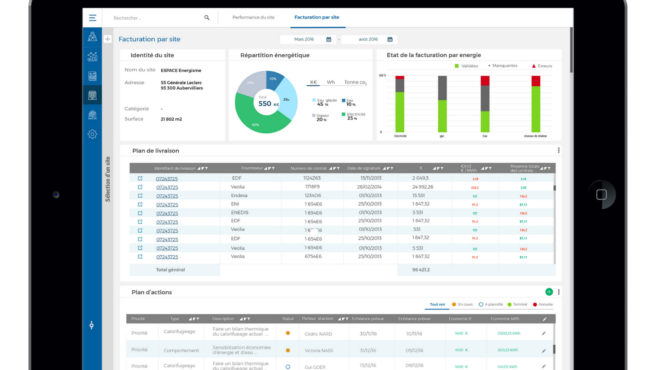Toggle the Manquantes legend entry
The width and height of the screenshot is (660, 370).
click(502, 66)
